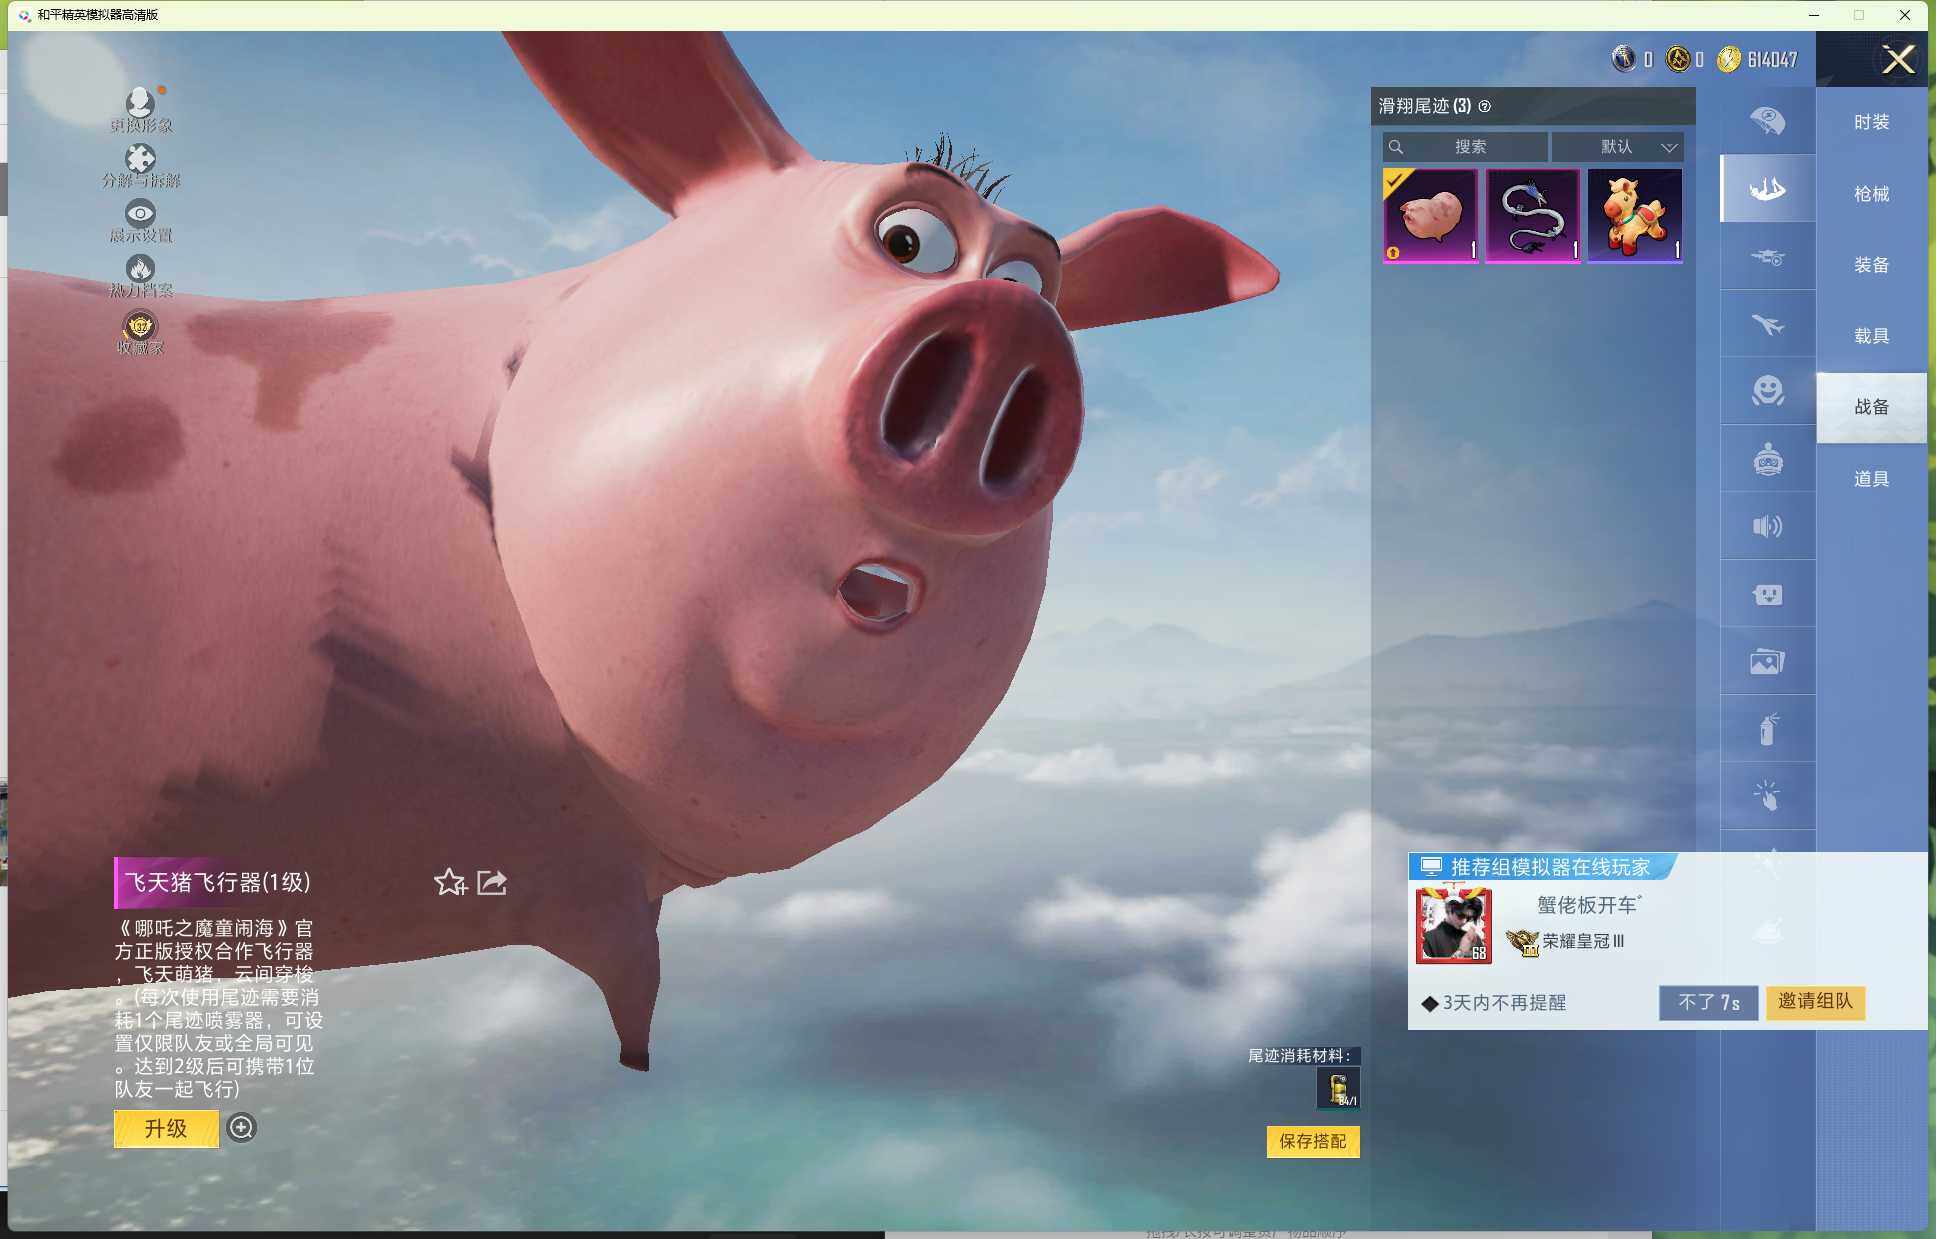The height and width of the screenshot is (1239, 1936).
Task: Add flying pig to favorites star
Action: click(x=449, y=882)
